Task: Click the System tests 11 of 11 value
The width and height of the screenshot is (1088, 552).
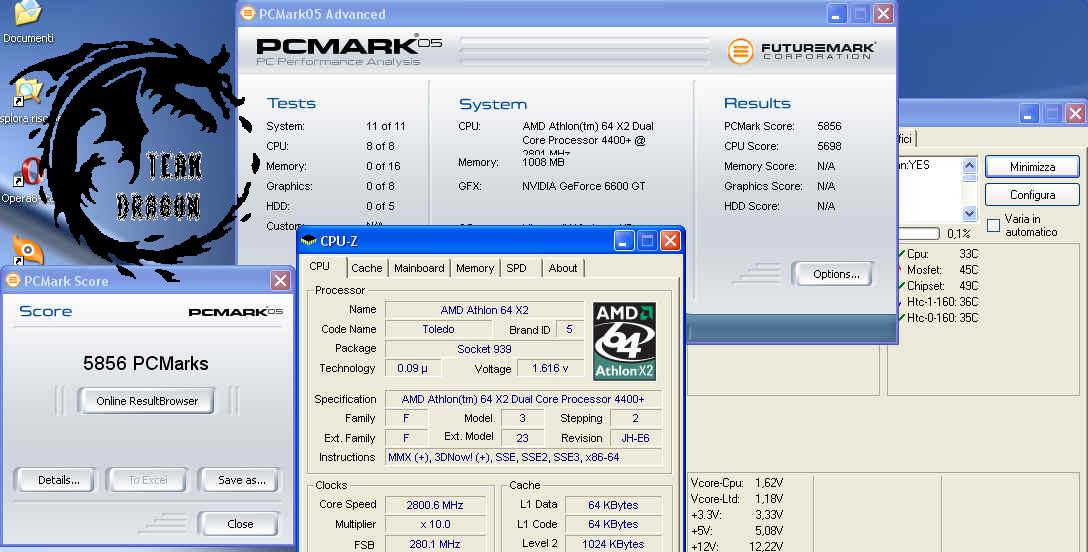Action: tap(385, 126)
